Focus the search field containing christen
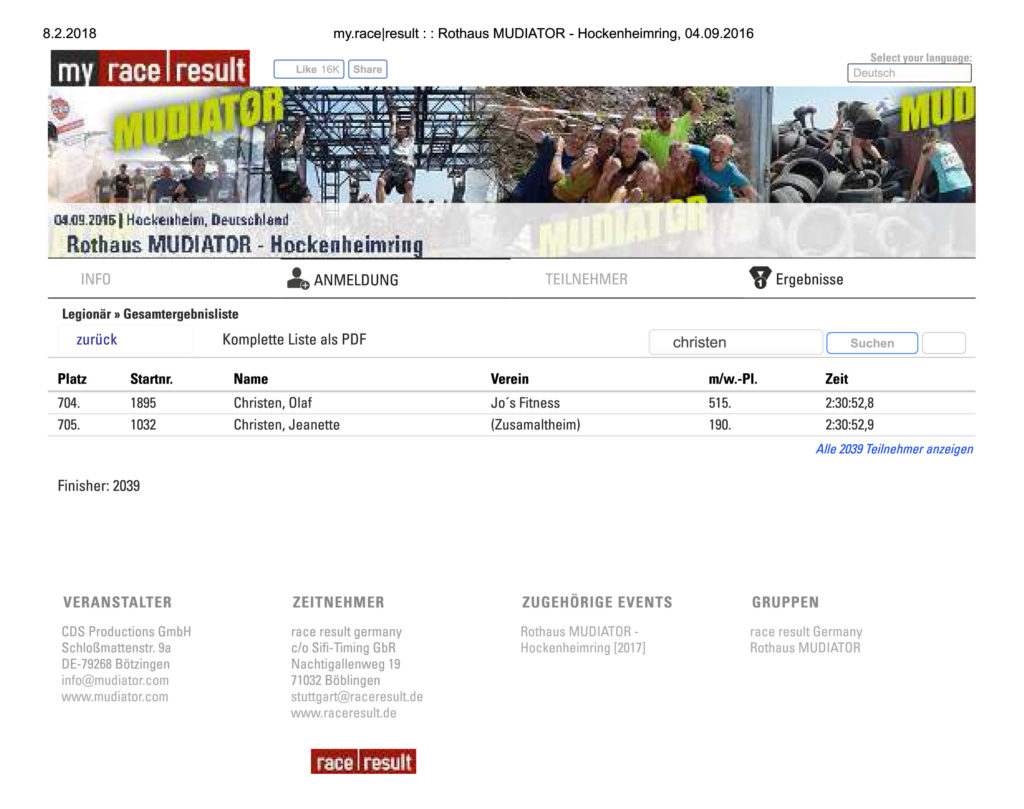1024x809 pixels. 735,343
